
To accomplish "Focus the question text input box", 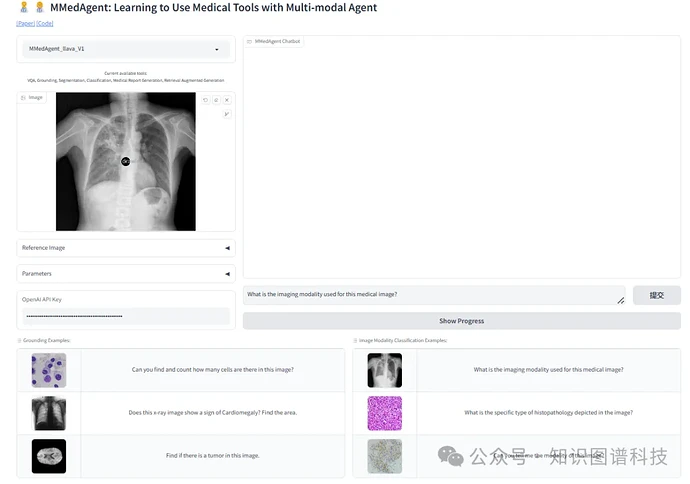I will point(430,295).
